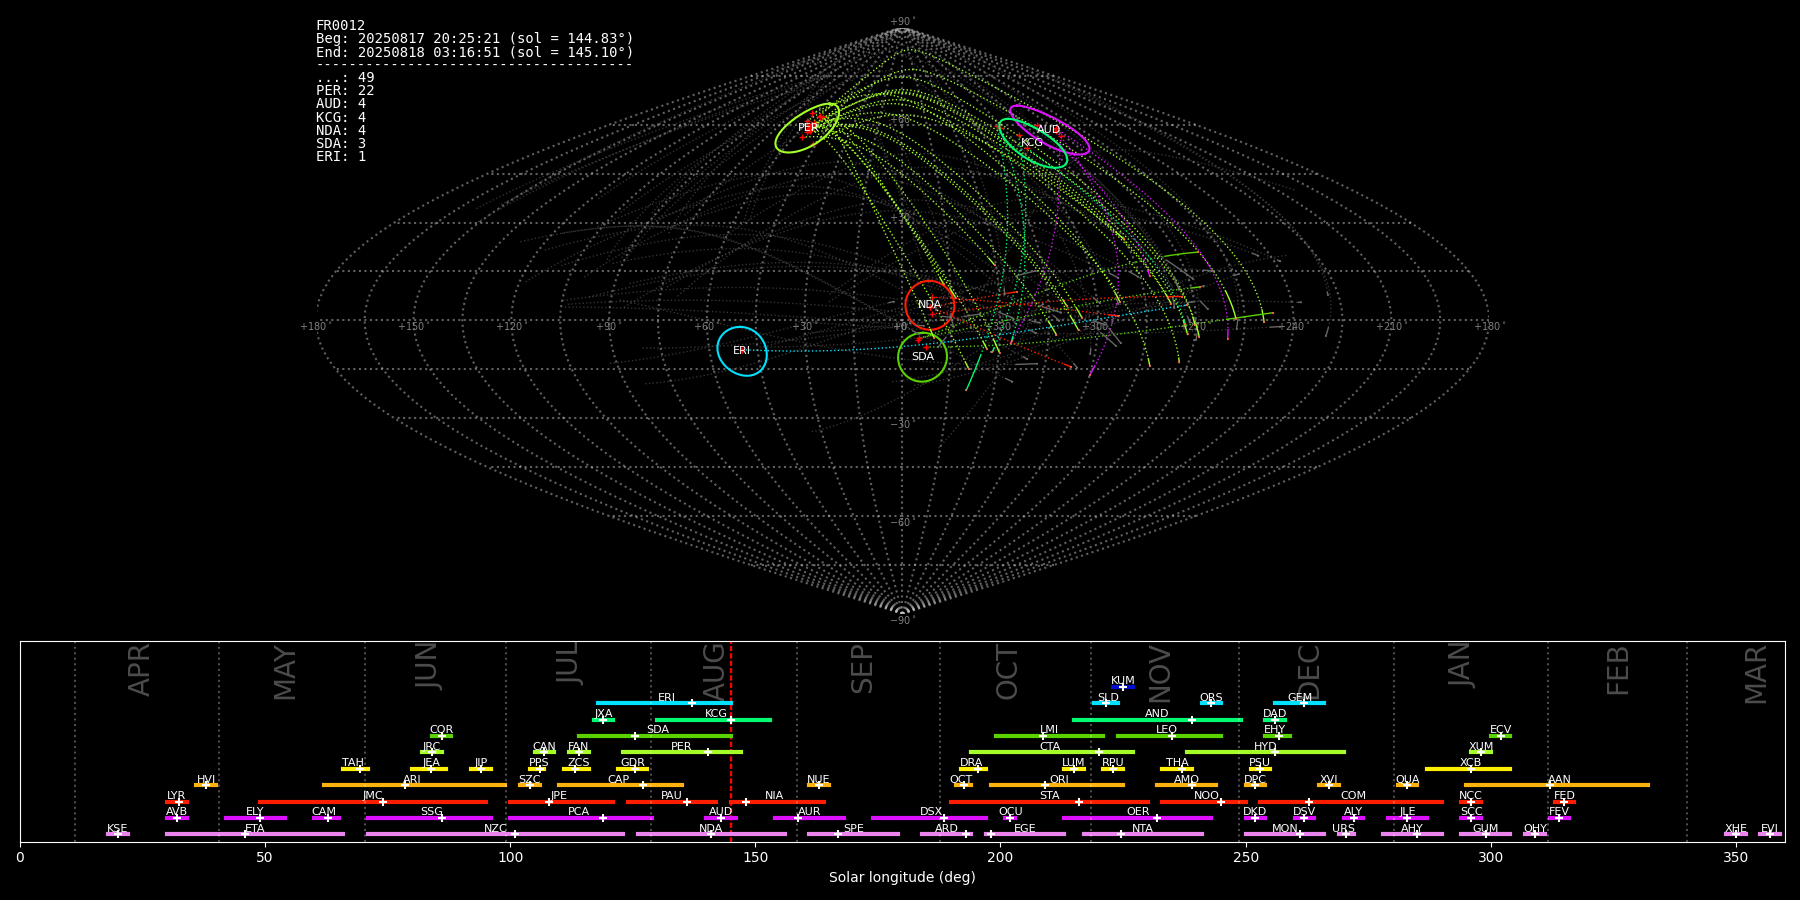Click the FR0012 station code text

click(x=340, y=26)
